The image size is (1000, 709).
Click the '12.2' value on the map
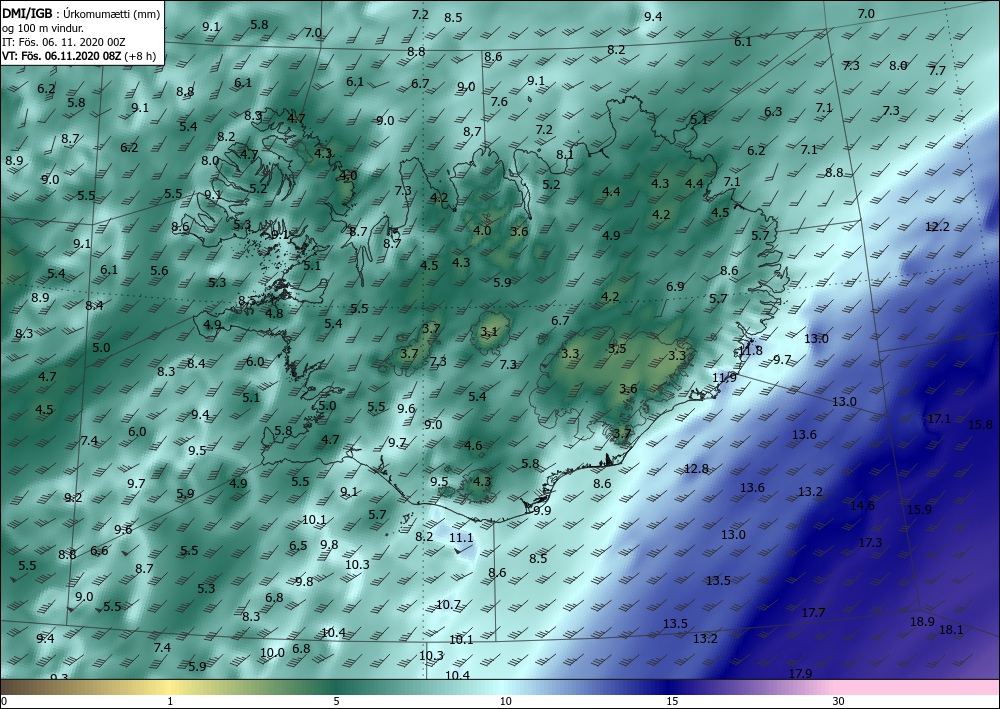pyautogui.click(x=937, y=226)
